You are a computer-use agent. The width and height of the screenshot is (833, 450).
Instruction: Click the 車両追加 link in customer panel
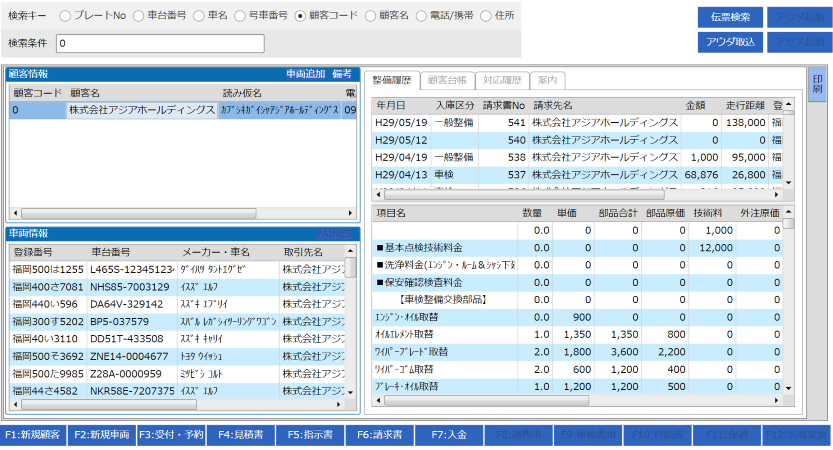[305, 74]
